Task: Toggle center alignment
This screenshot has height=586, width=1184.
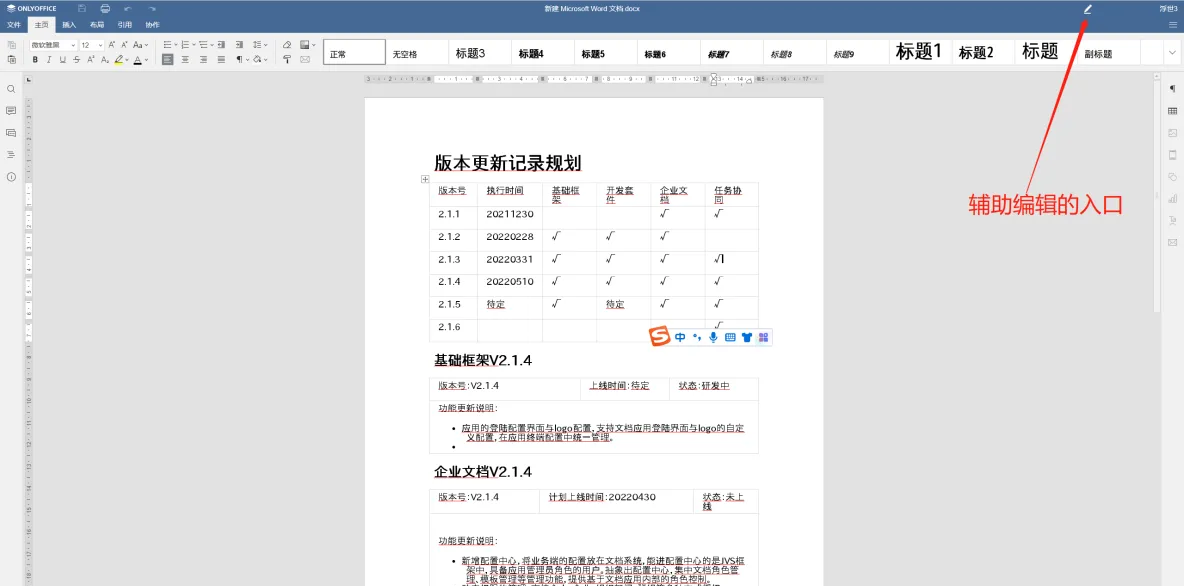Action: tap(185, 60)
